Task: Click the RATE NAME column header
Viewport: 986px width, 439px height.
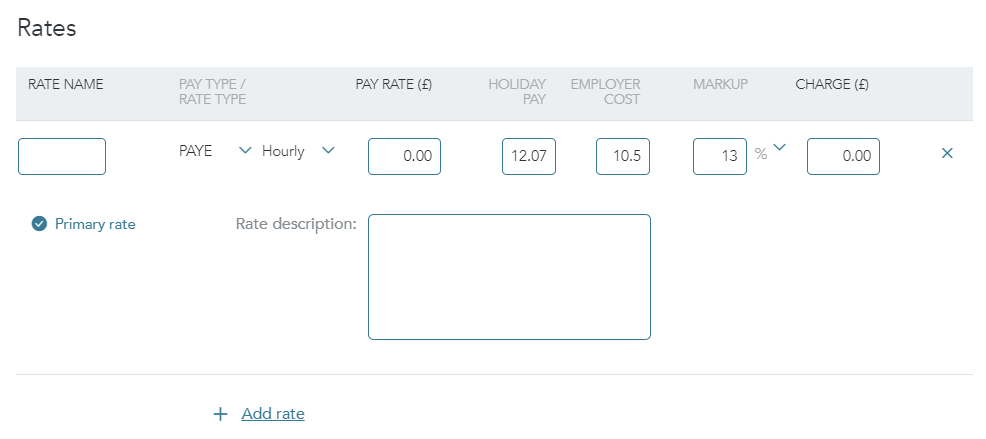Action: tap(65, 85)
